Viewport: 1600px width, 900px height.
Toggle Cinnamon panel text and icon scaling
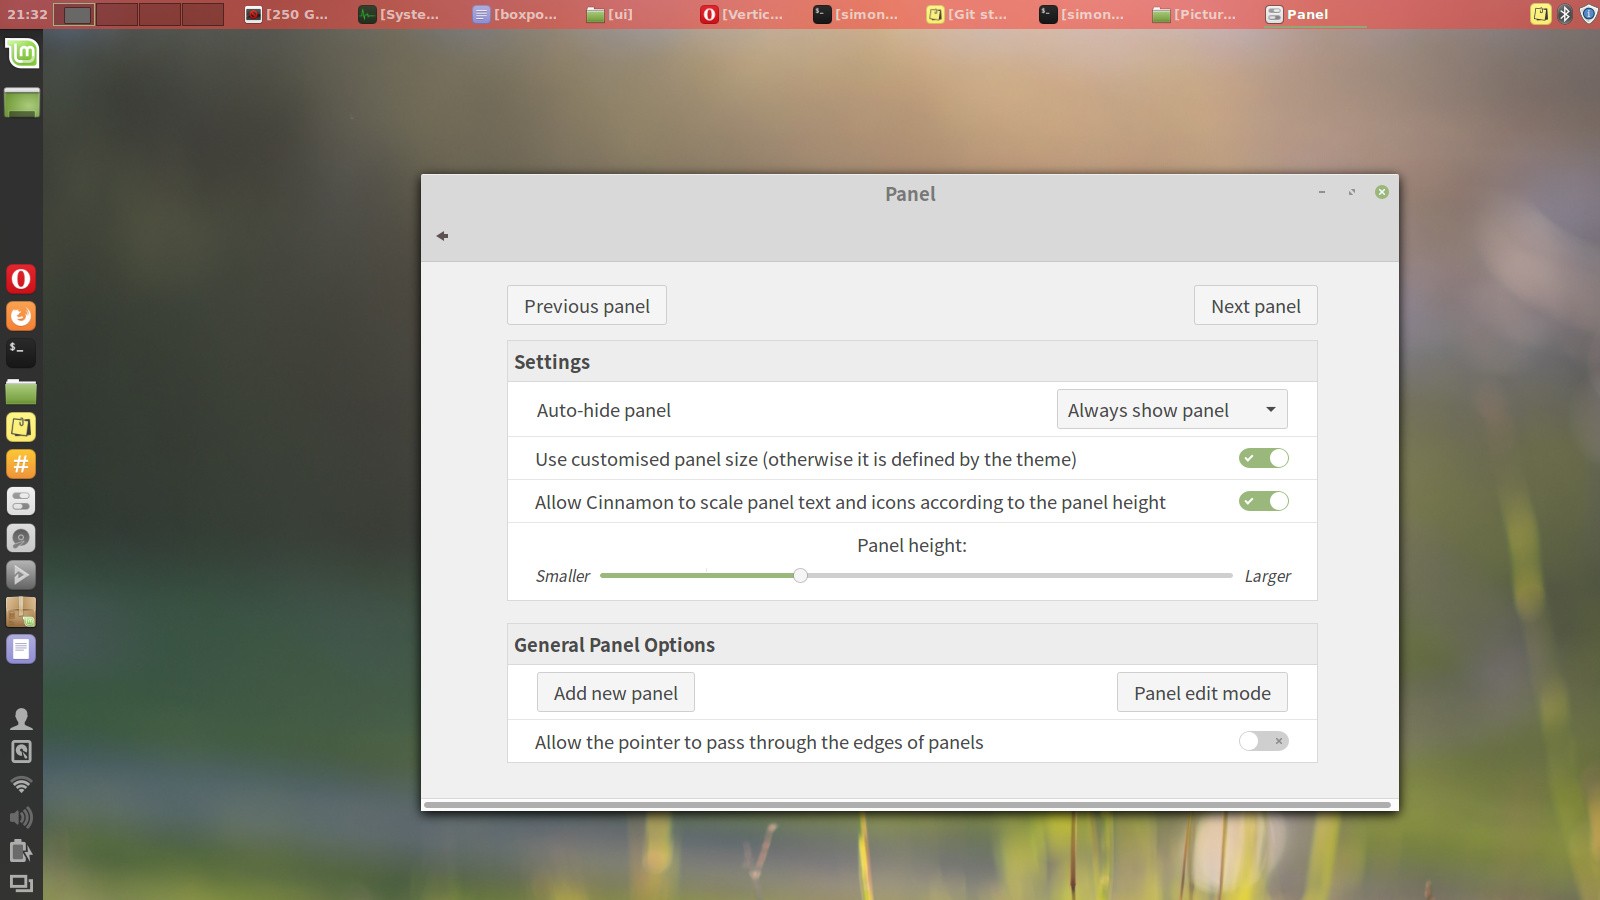1264,501
